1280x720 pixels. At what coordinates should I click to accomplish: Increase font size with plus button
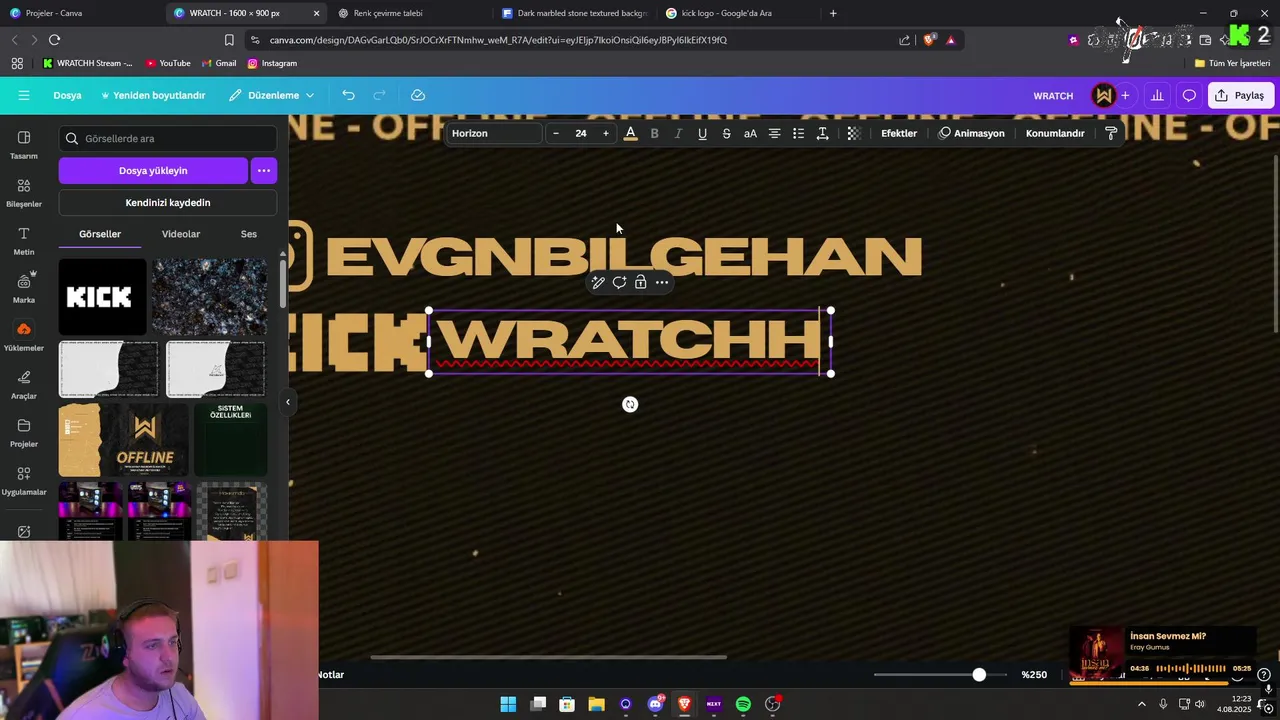point(605,133)
